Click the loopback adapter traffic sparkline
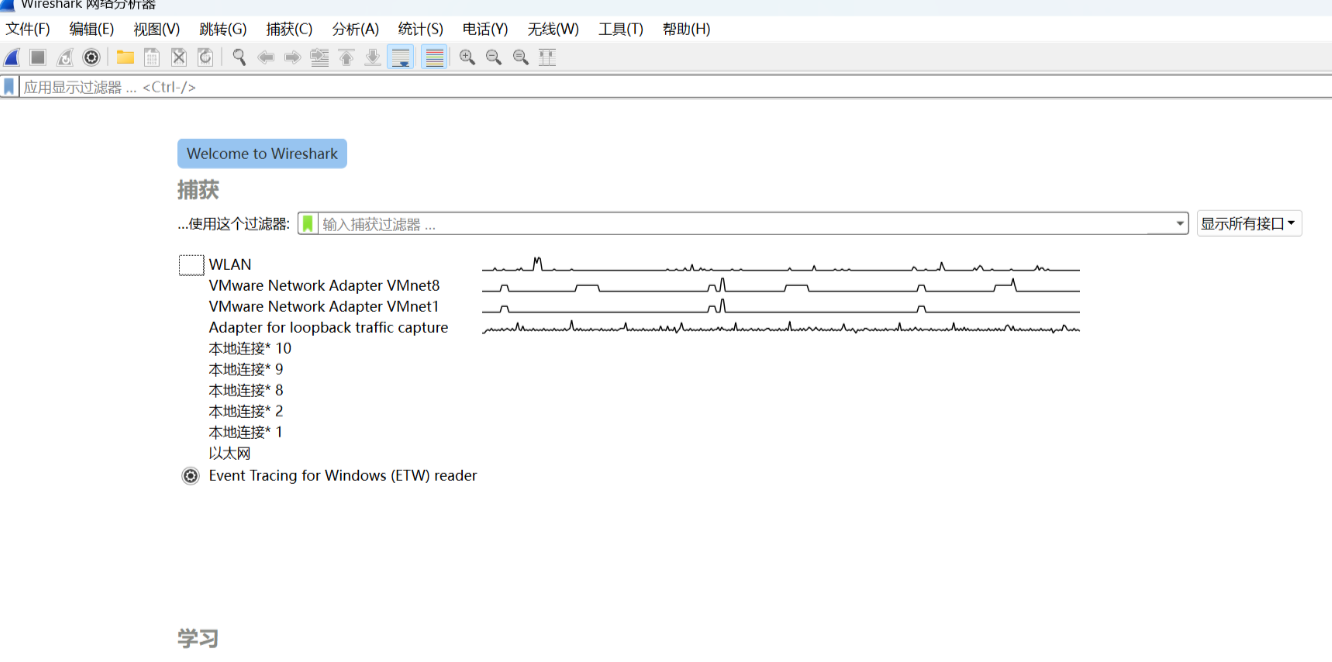 point(781,327)
